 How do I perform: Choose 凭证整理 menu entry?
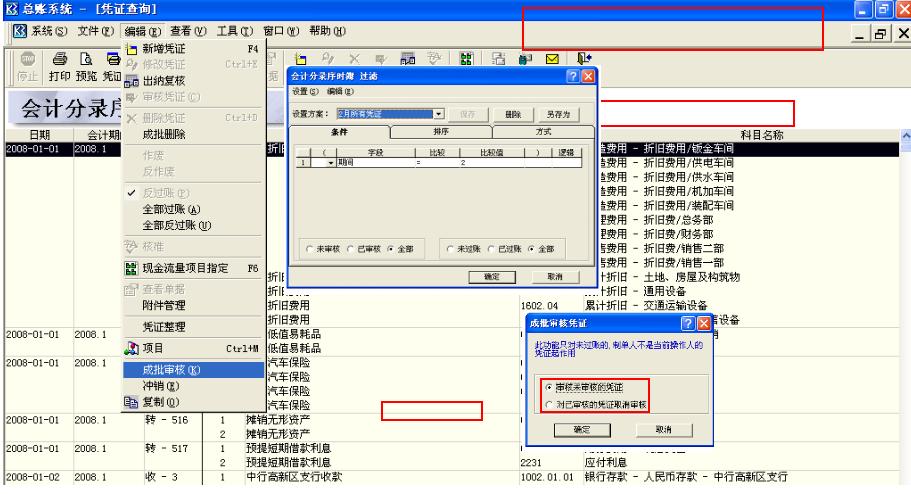193,327
